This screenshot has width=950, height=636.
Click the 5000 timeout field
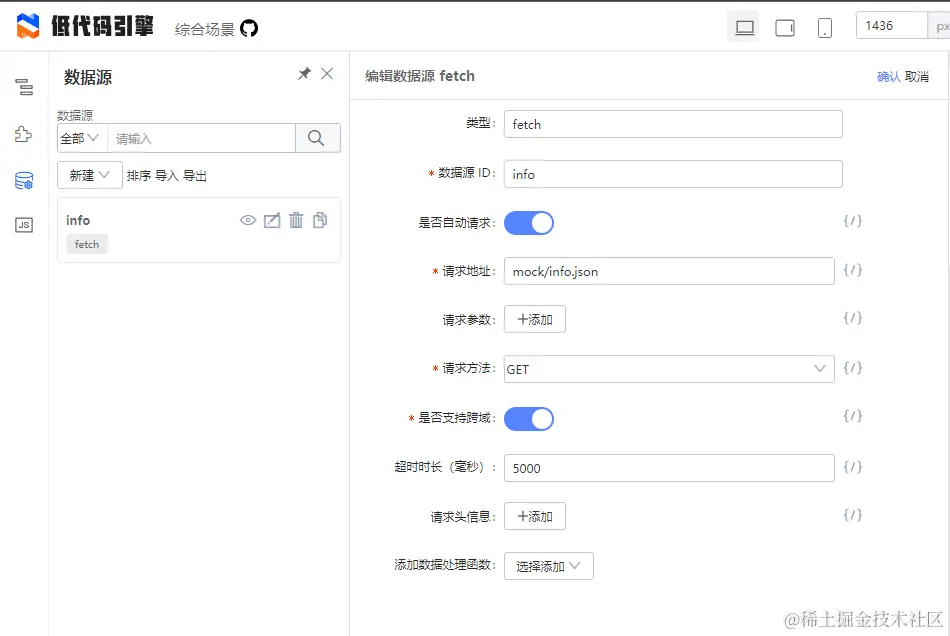pos(669,468)
